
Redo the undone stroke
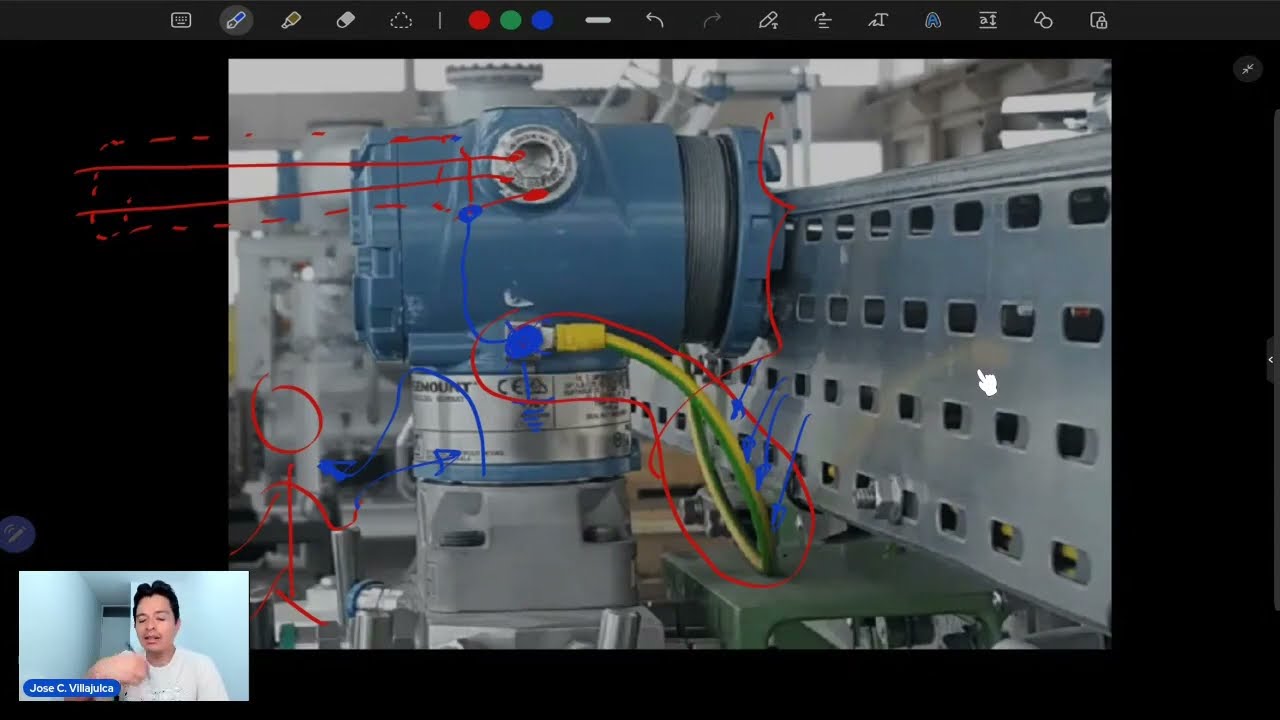point(712,20)
